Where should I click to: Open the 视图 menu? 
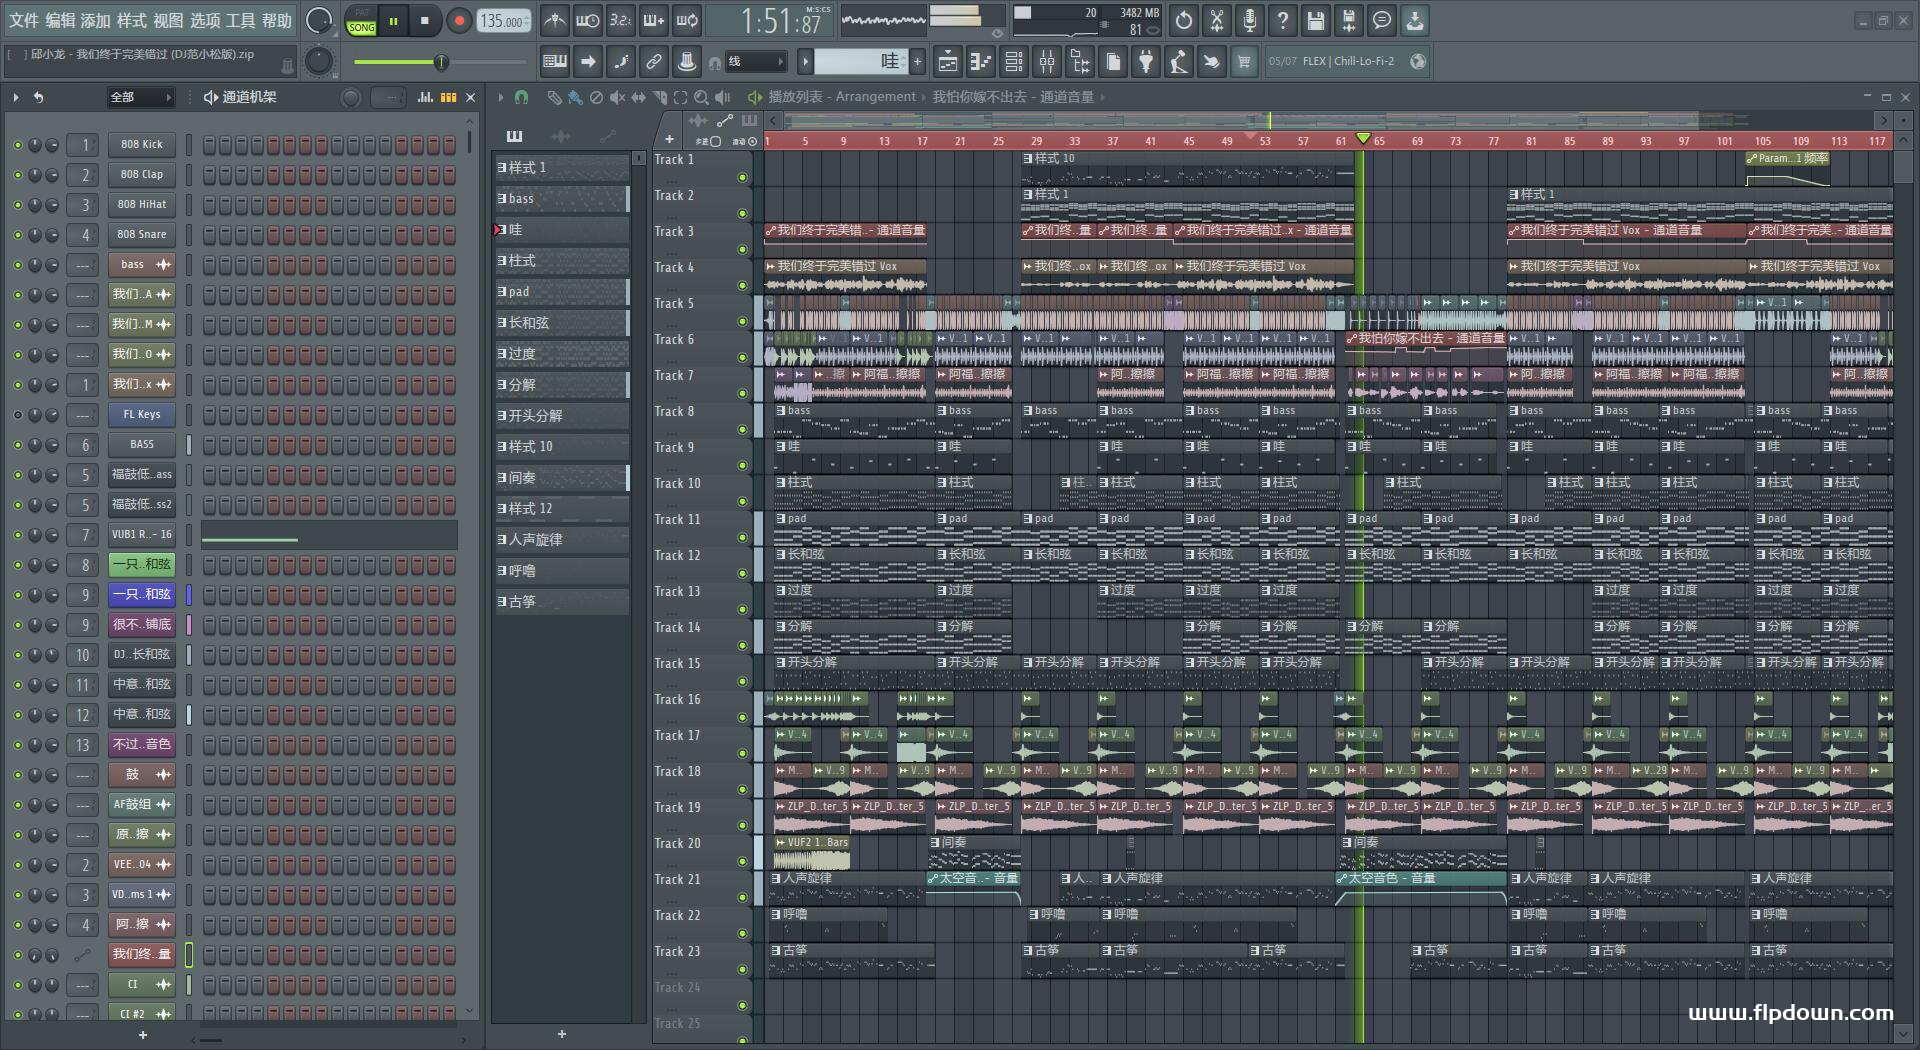pyautogui.click(x=168, y=20)
